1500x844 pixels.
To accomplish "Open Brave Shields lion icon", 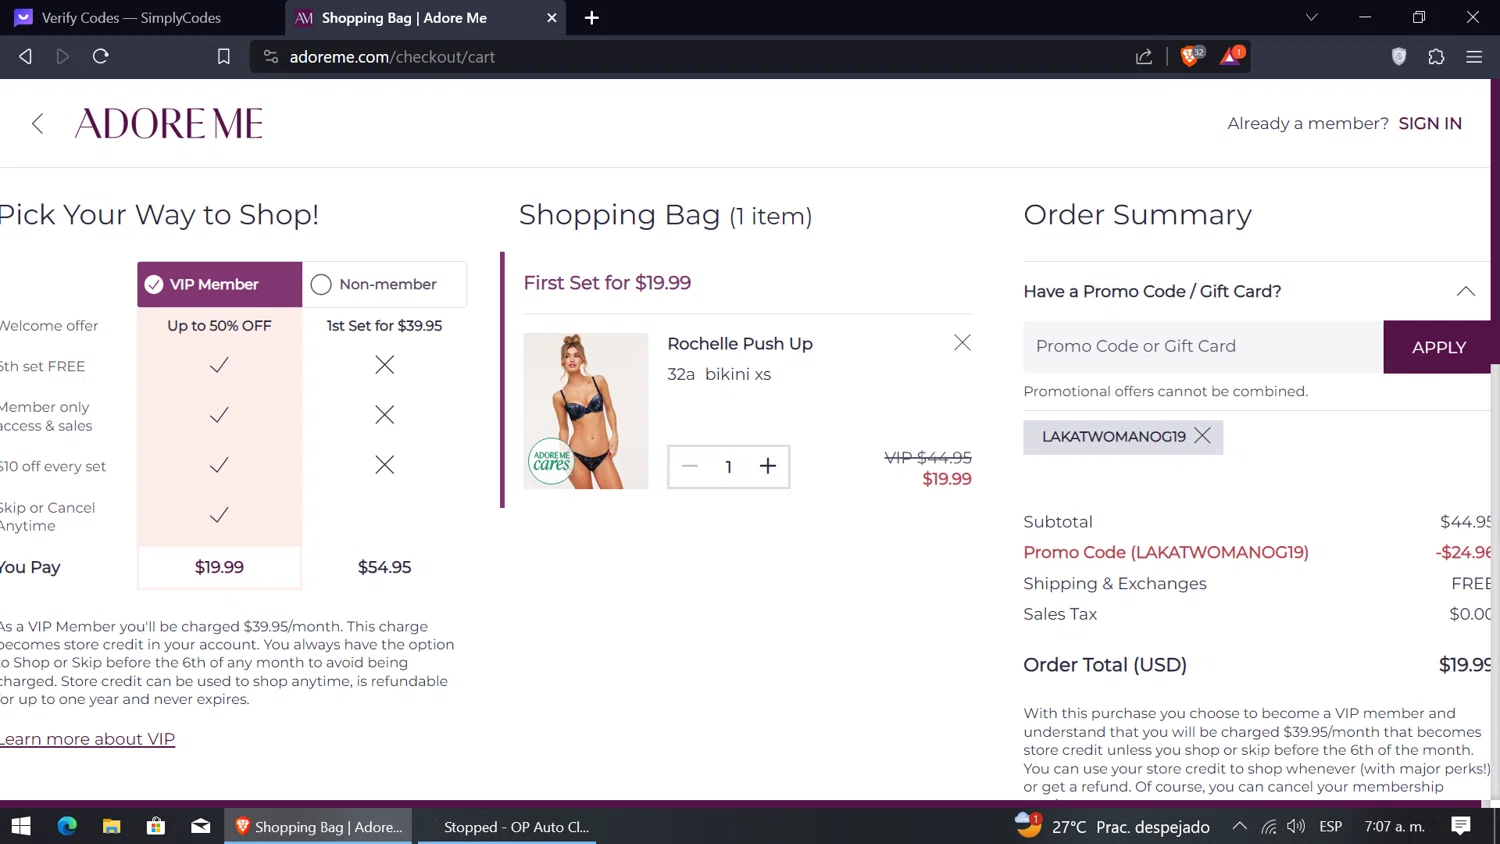I will coord(1191,56).
